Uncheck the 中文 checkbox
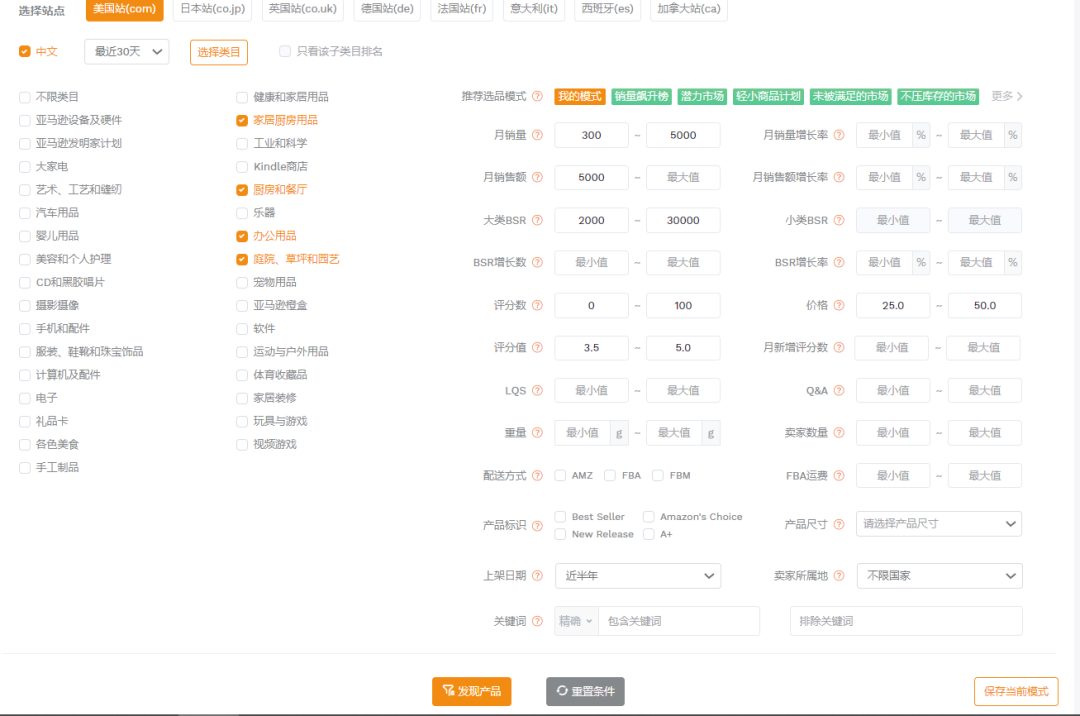Screen dimensions: 1080x716 [x=25, y=52]
